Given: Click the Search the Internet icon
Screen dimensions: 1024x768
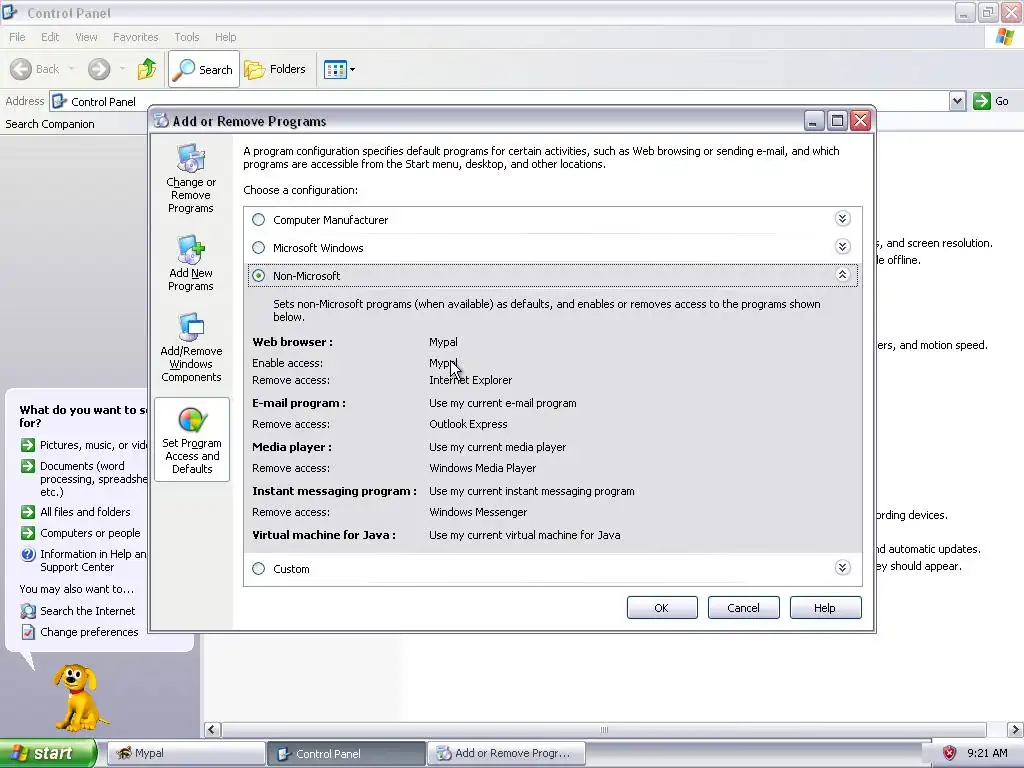Looking at the screenshot, I should pyautogui.click(x=27, y=611).
